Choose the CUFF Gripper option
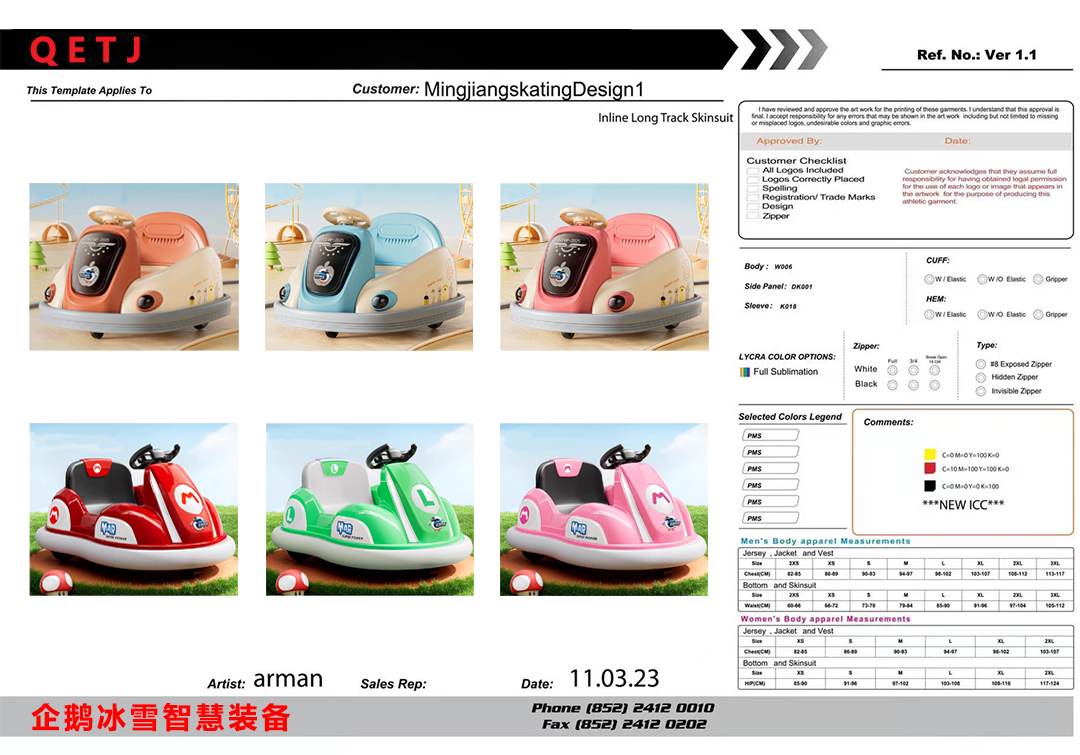Image resolution: width=1080 pixels, height=755 pixels. point(1038,279)
